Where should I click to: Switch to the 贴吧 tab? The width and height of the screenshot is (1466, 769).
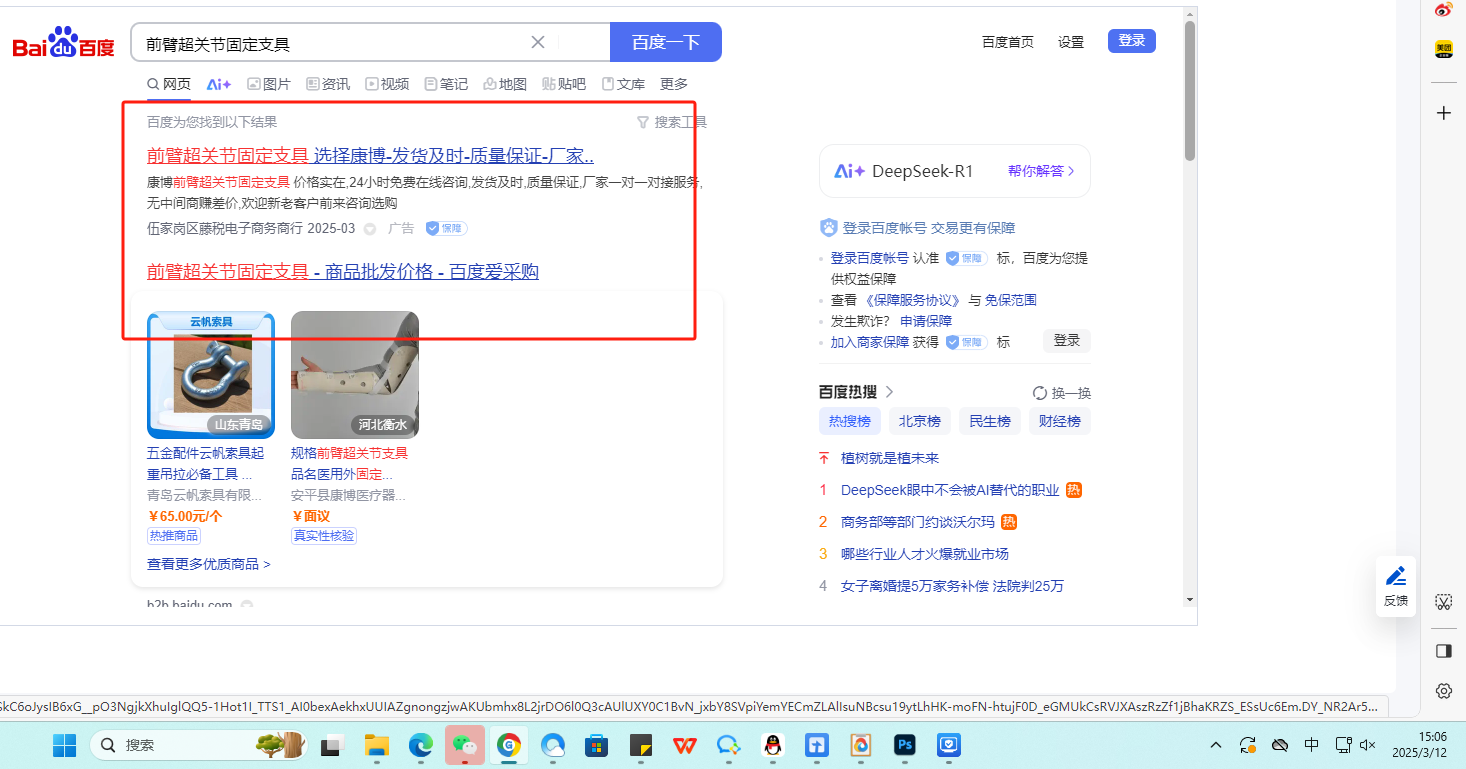coord(564,84)
